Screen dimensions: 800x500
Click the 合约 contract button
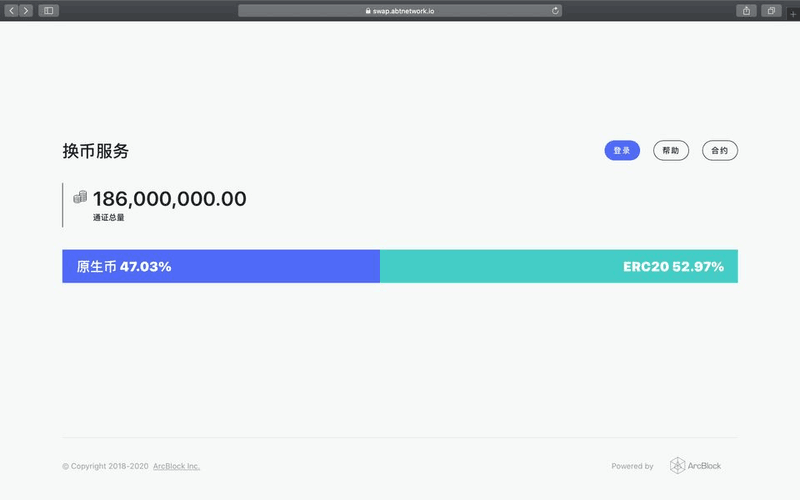pyautogui.click(x=720, y=150)
